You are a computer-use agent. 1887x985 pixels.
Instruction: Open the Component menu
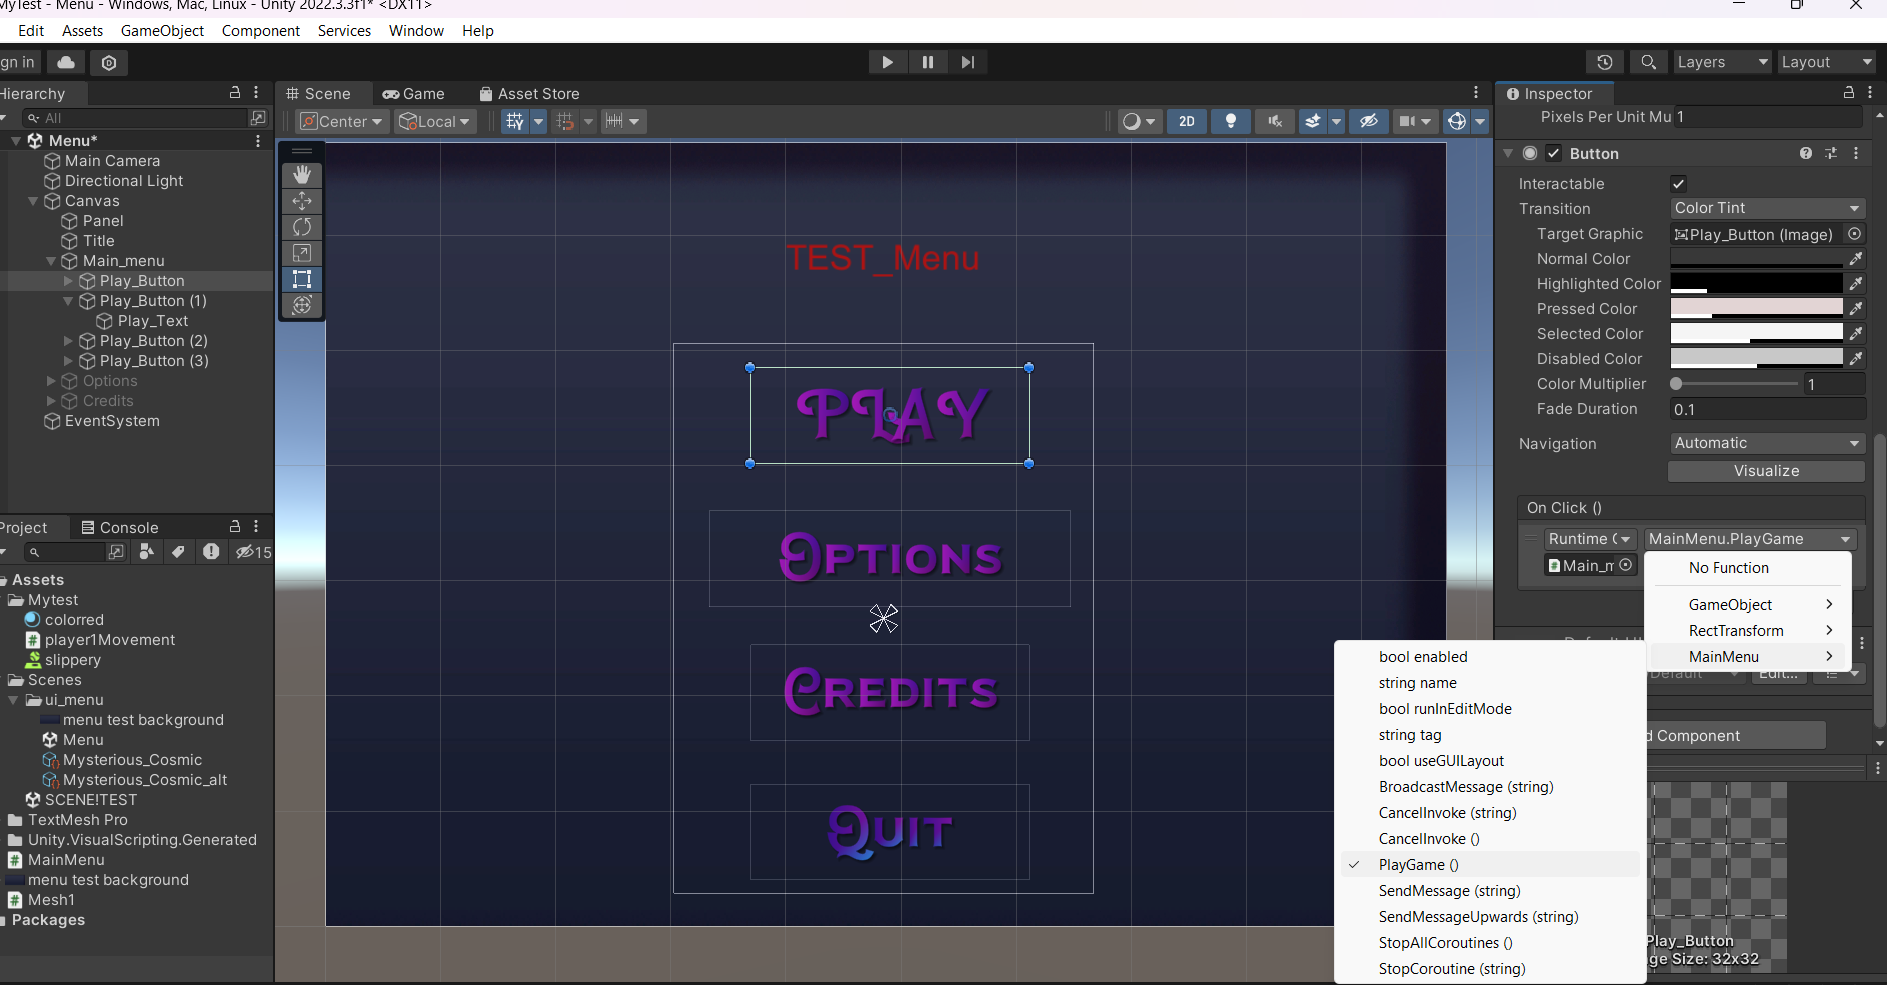(261, 31)
